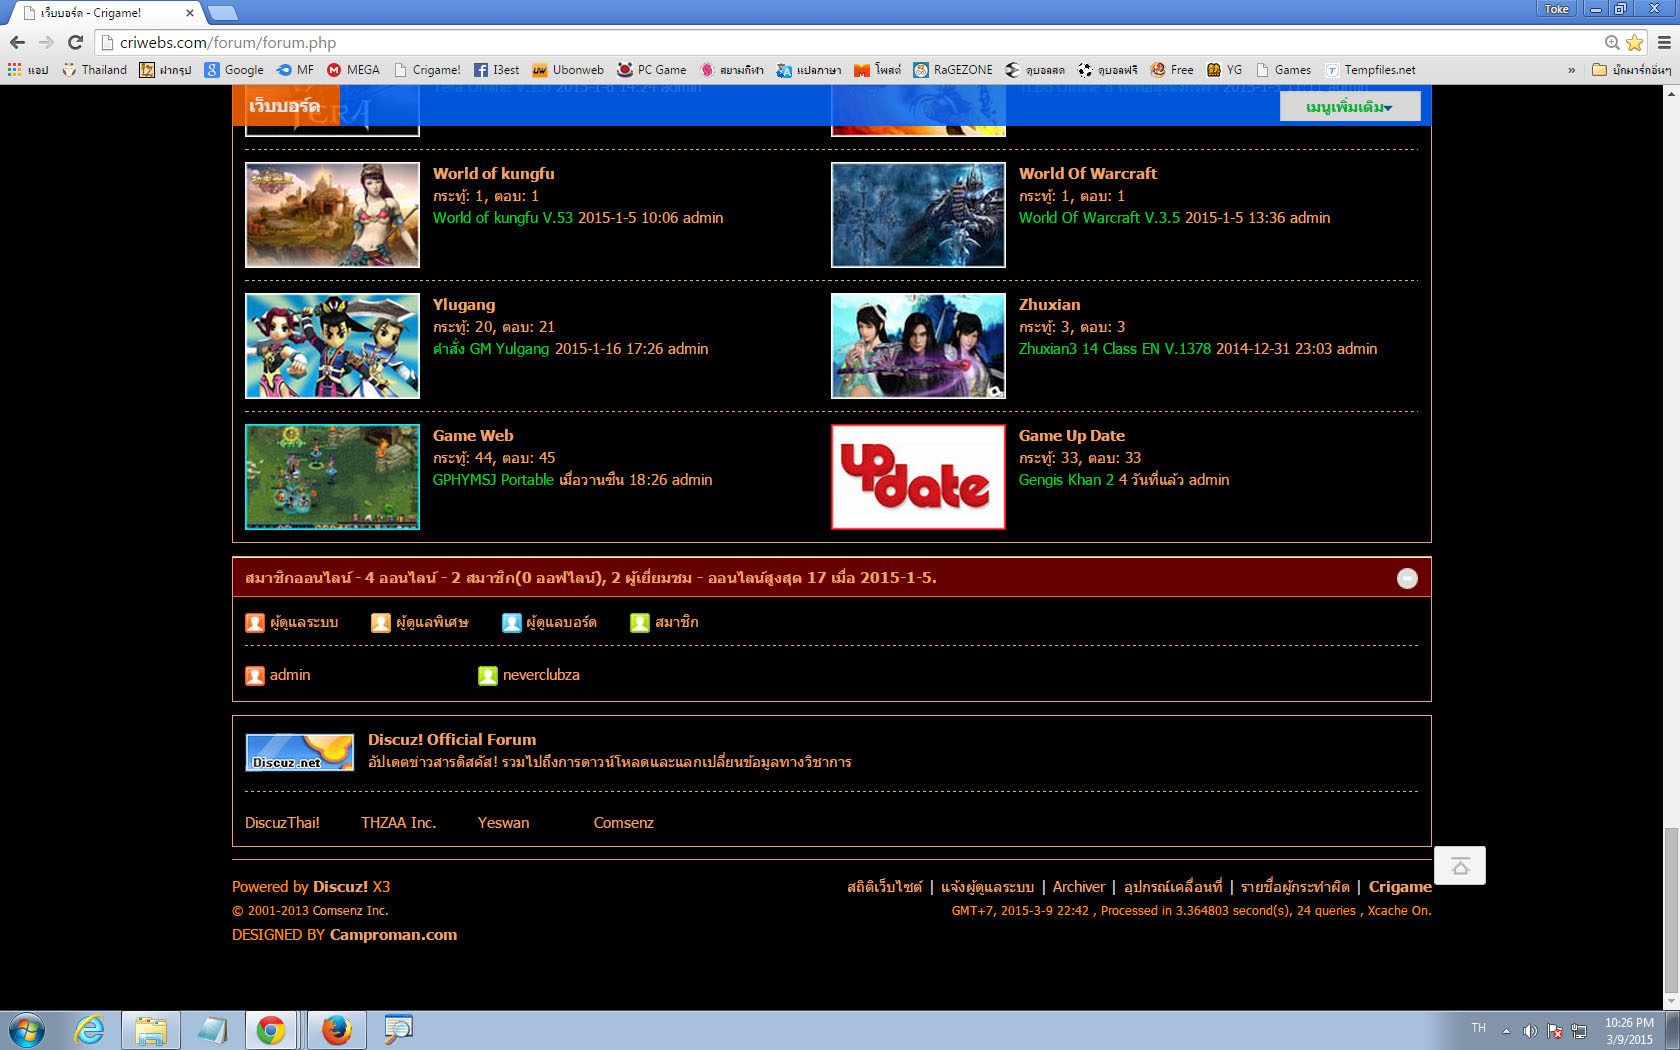Screen dimensions: 1680x1050
Task: Open the Free bookmark
Action: [1172, 70]
